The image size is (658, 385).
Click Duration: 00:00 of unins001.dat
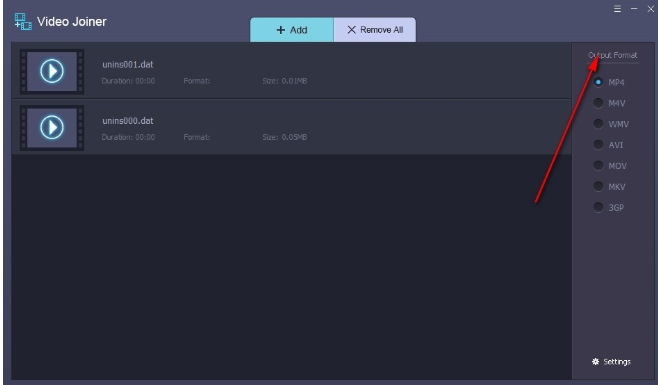[x=128, y=81]
